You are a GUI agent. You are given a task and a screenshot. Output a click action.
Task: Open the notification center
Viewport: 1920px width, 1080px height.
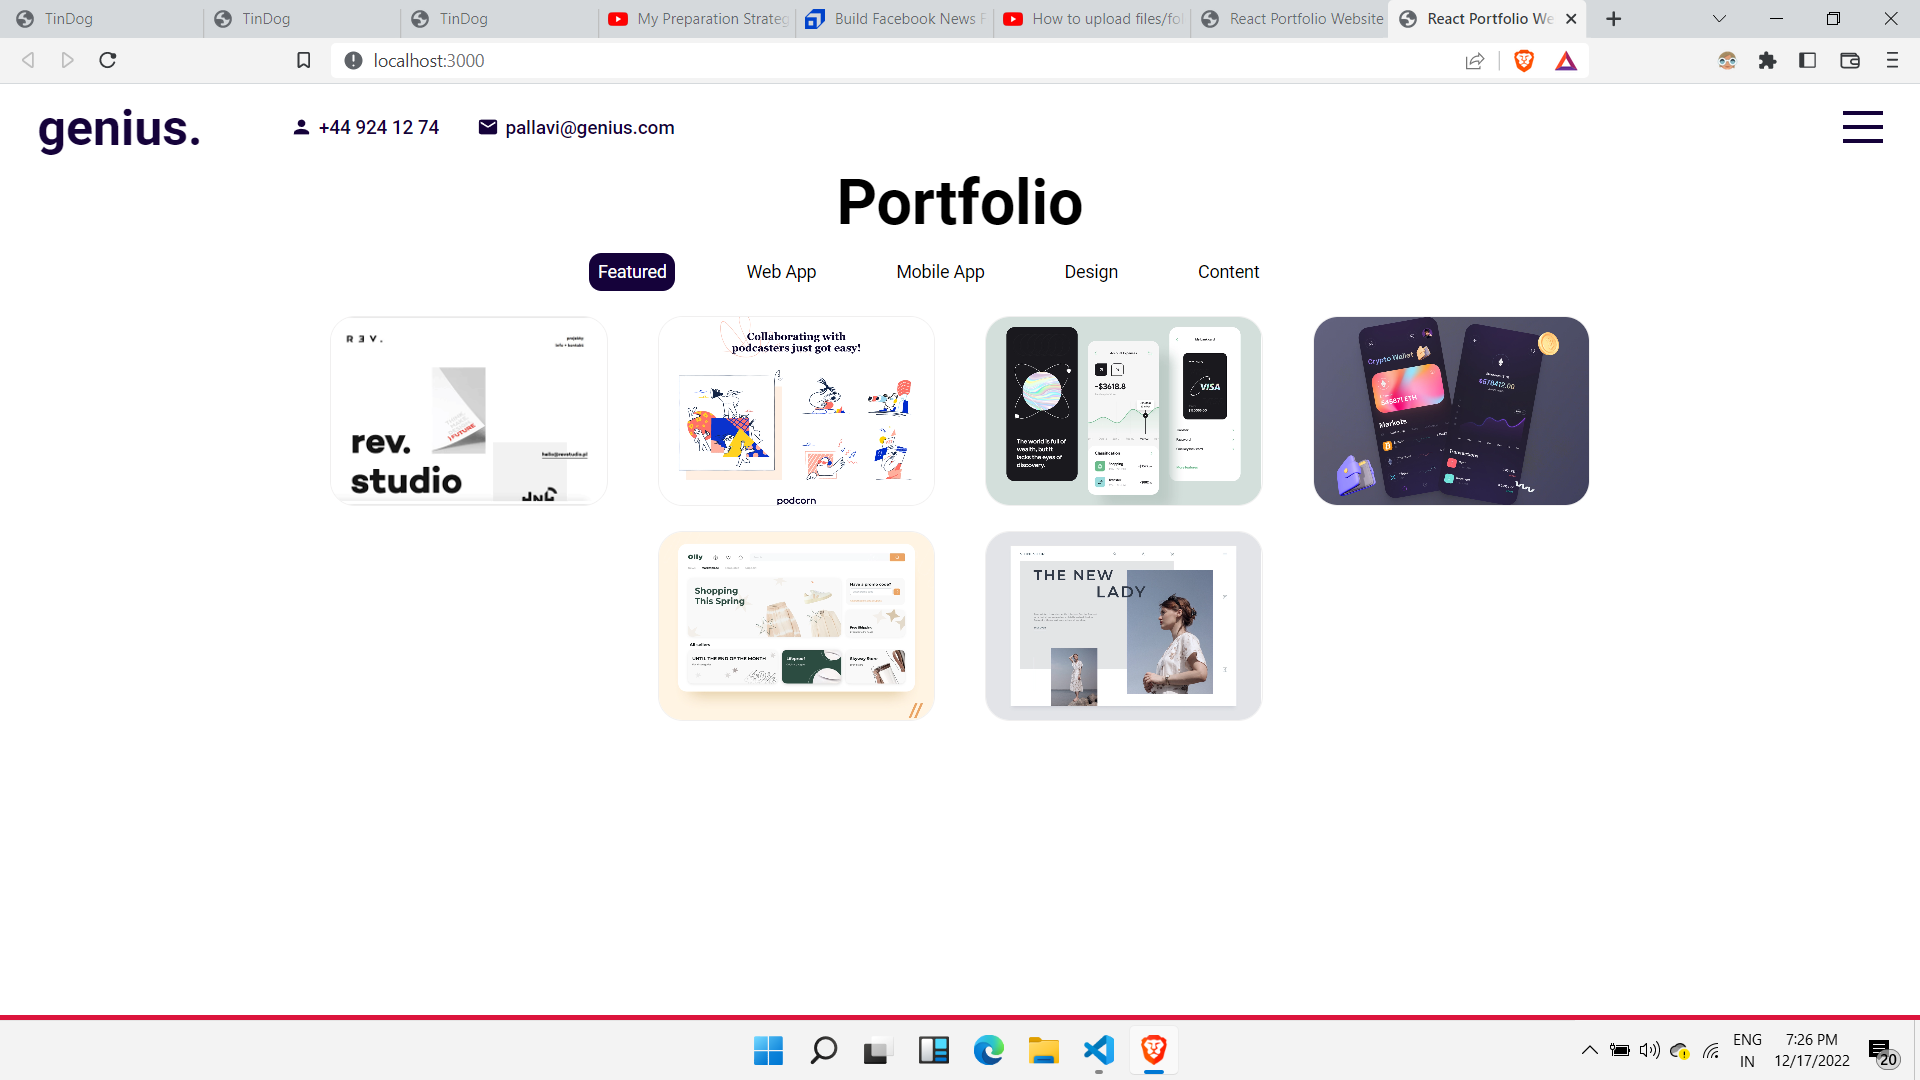coord(1883,1052)
